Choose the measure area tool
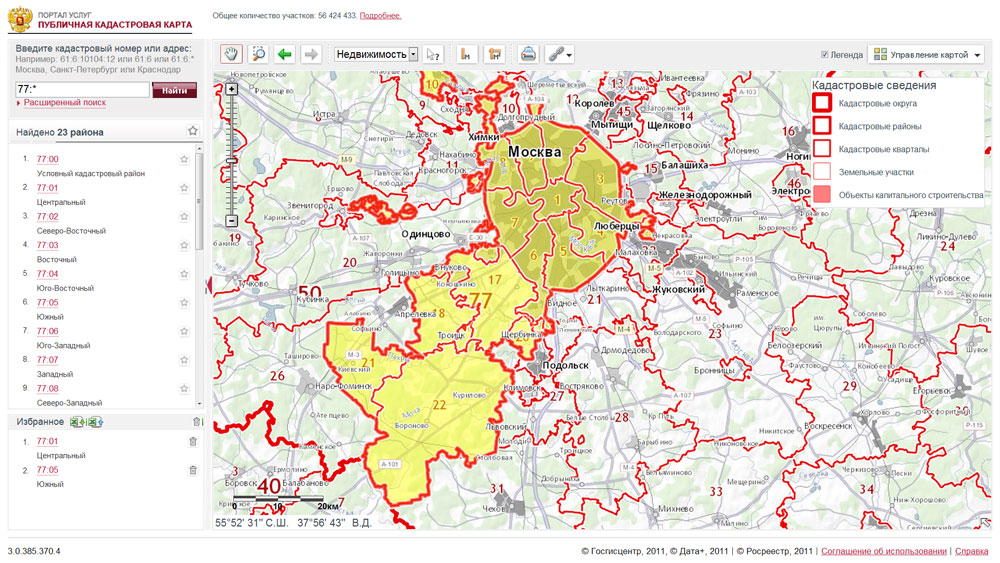The image size is (1000, 563). pyautogui.click(x=494, y=54)
